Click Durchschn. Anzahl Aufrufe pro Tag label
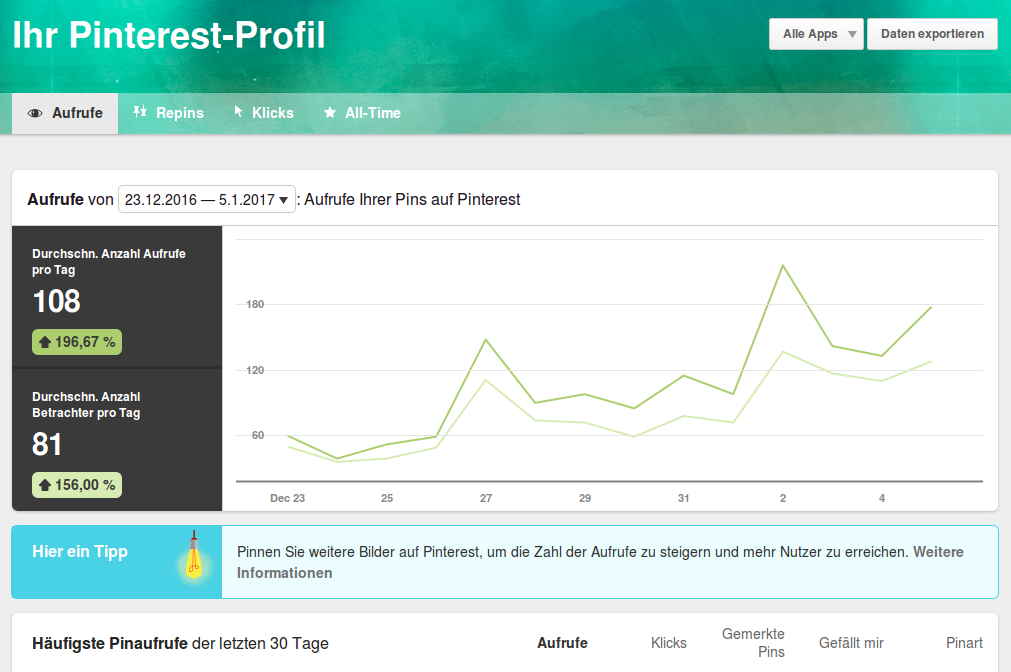 click(109, 262)
